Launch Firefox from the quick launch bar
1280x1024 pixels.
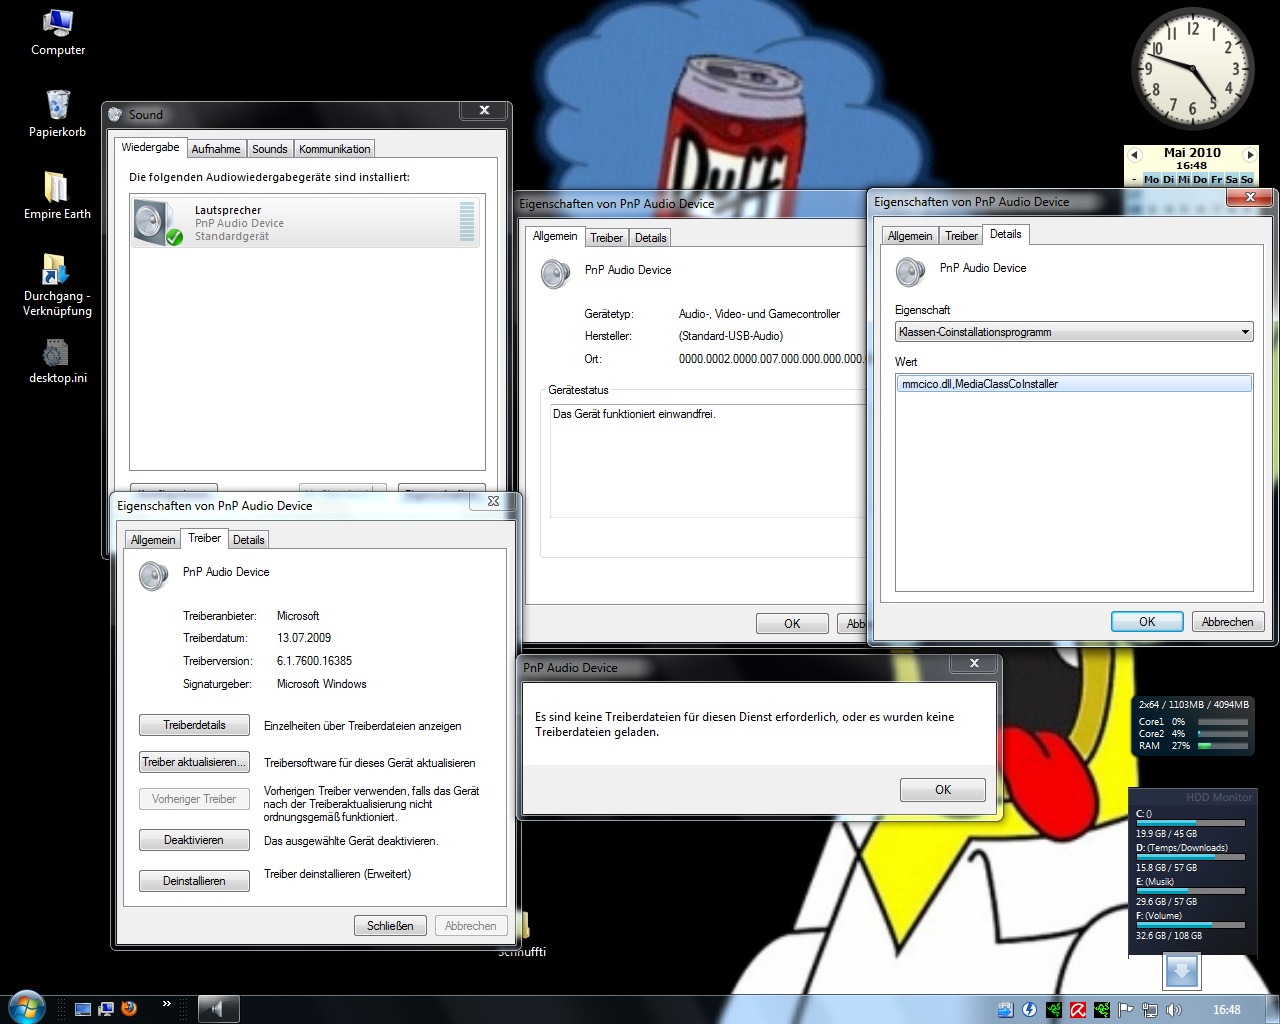point(128,1009)
